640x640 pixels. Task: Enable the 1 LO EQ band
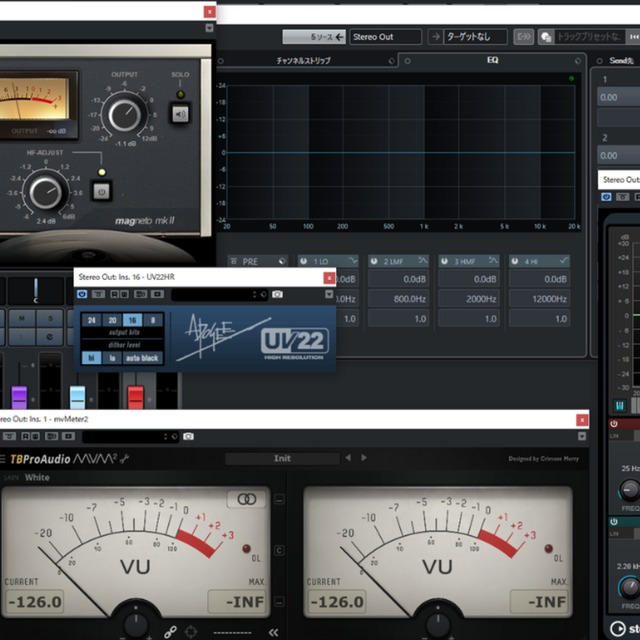pos(303,261)
